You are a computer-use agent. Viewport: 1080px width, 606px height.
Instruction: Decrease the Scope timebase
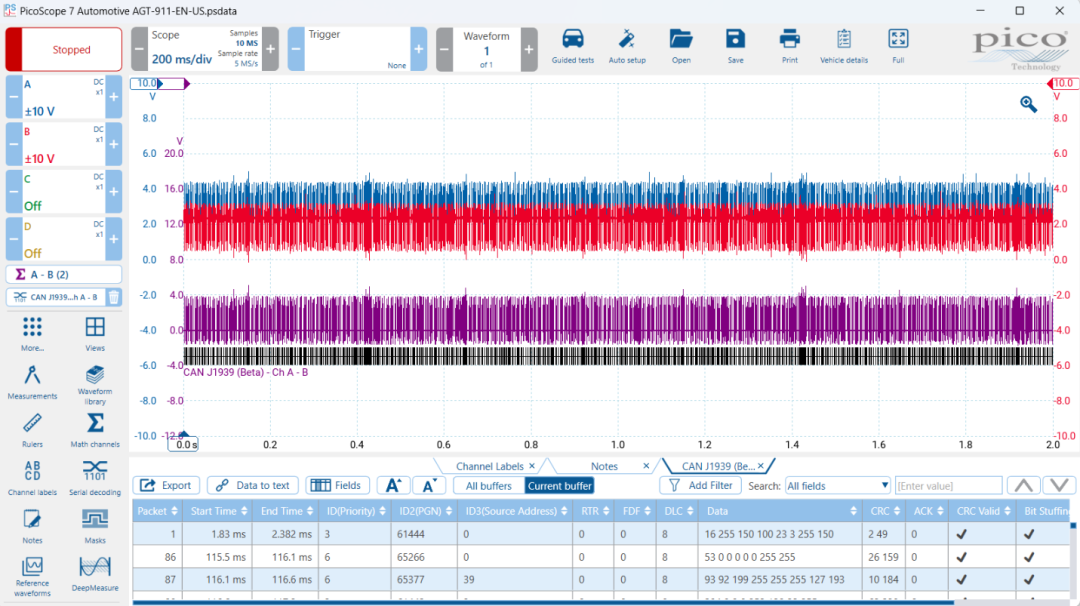[139, 49]
